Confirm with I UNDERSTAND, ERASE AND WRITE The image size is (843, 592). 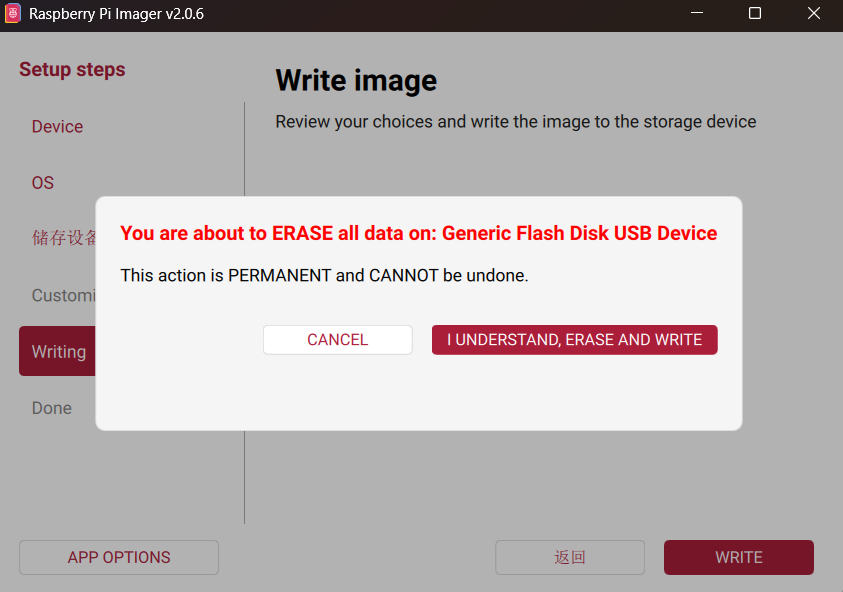[574, 340]
